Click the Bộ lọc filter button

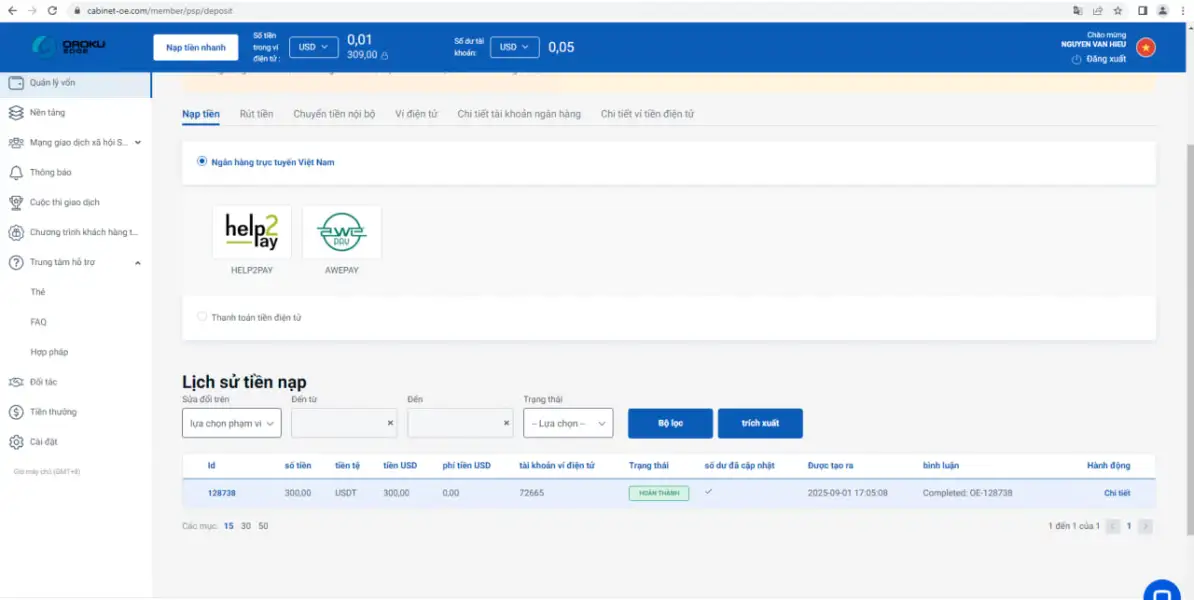(670, 423)
